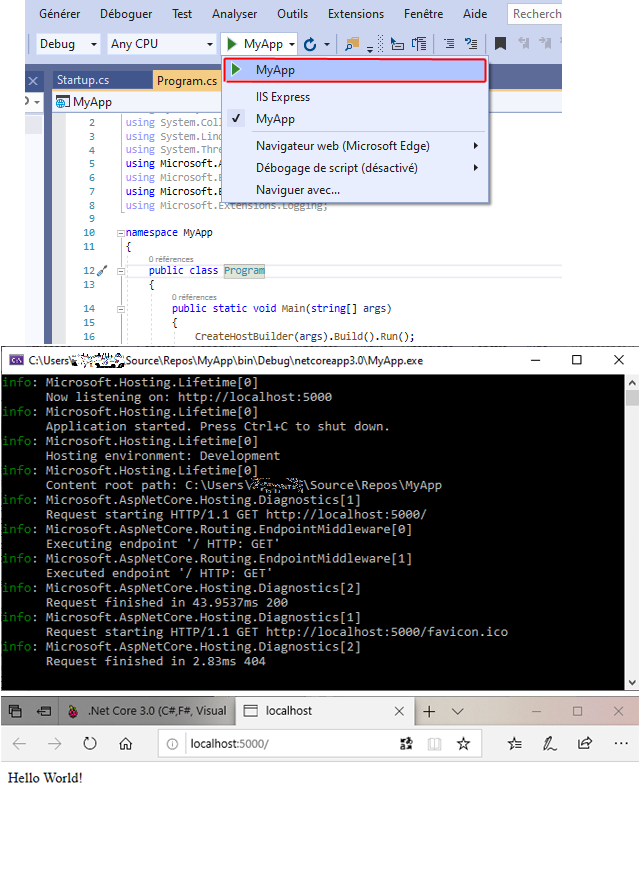
Task: Open the Any CPU platform dropdown
Action: pos(161,44)
